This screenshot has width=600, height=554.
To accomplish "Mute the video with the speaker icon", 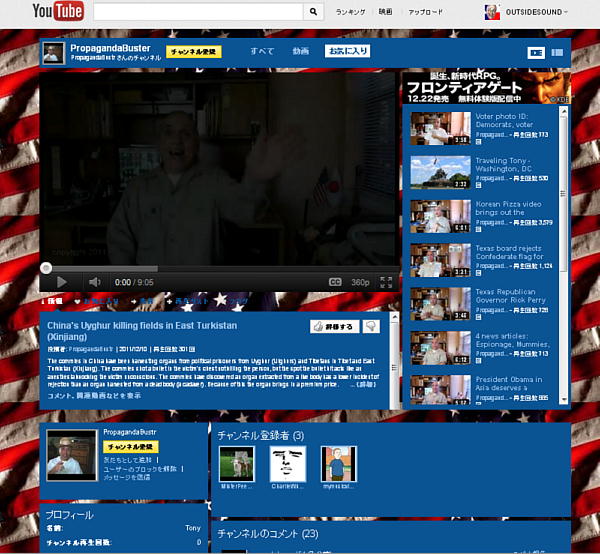I will tap(94, 282).
